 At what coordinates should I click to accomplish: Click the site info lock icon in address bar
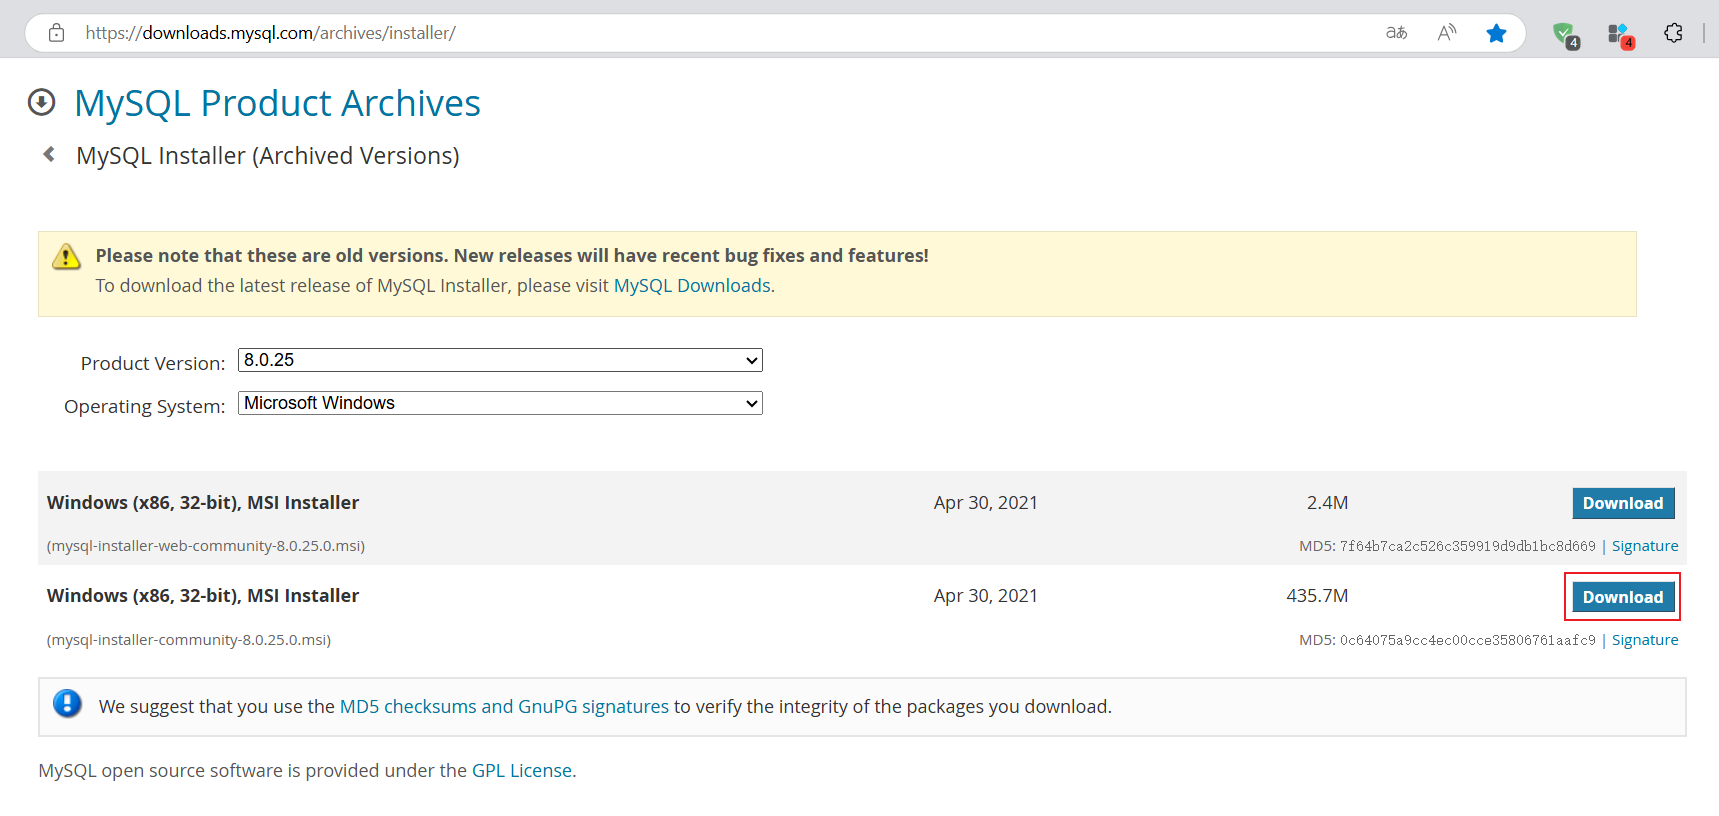57,33
